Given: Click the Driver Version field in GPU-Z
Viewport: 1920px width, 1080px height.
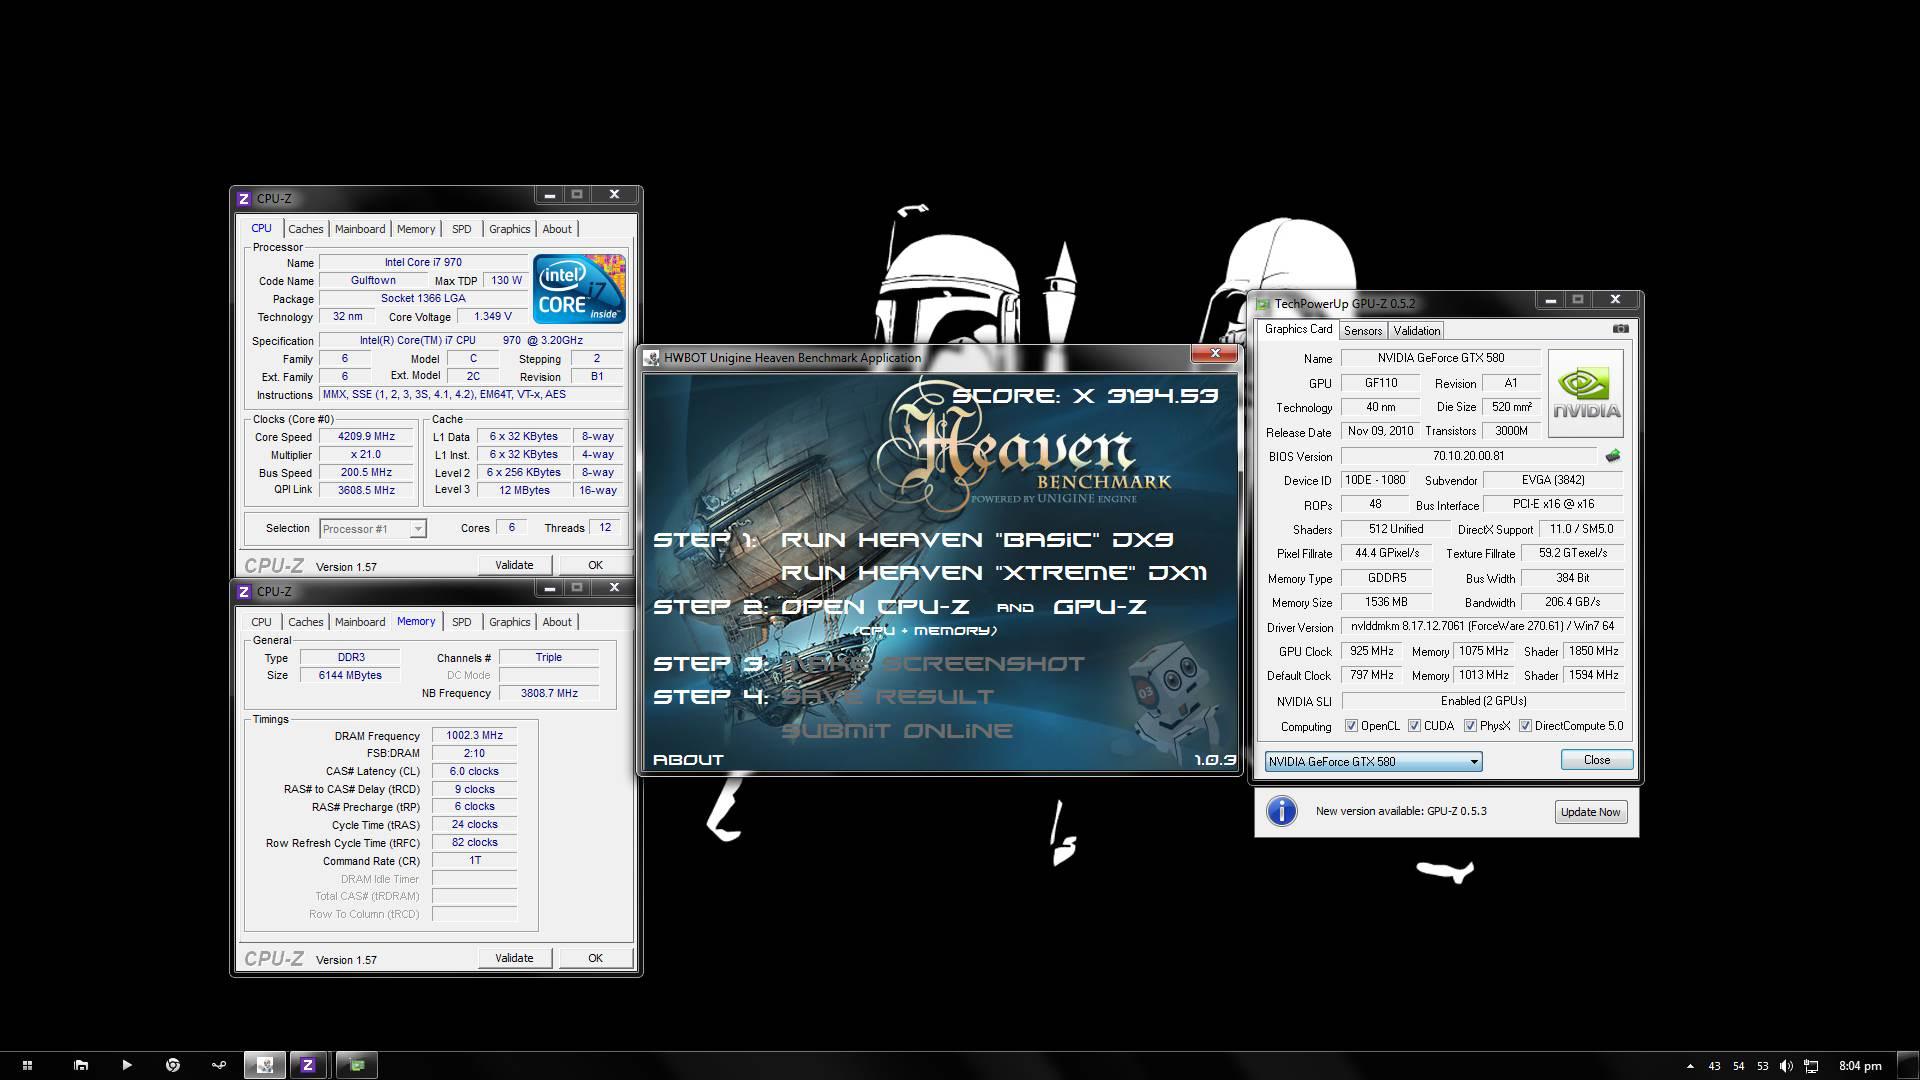Looking at the screenshot, I should coord(1482,627).
